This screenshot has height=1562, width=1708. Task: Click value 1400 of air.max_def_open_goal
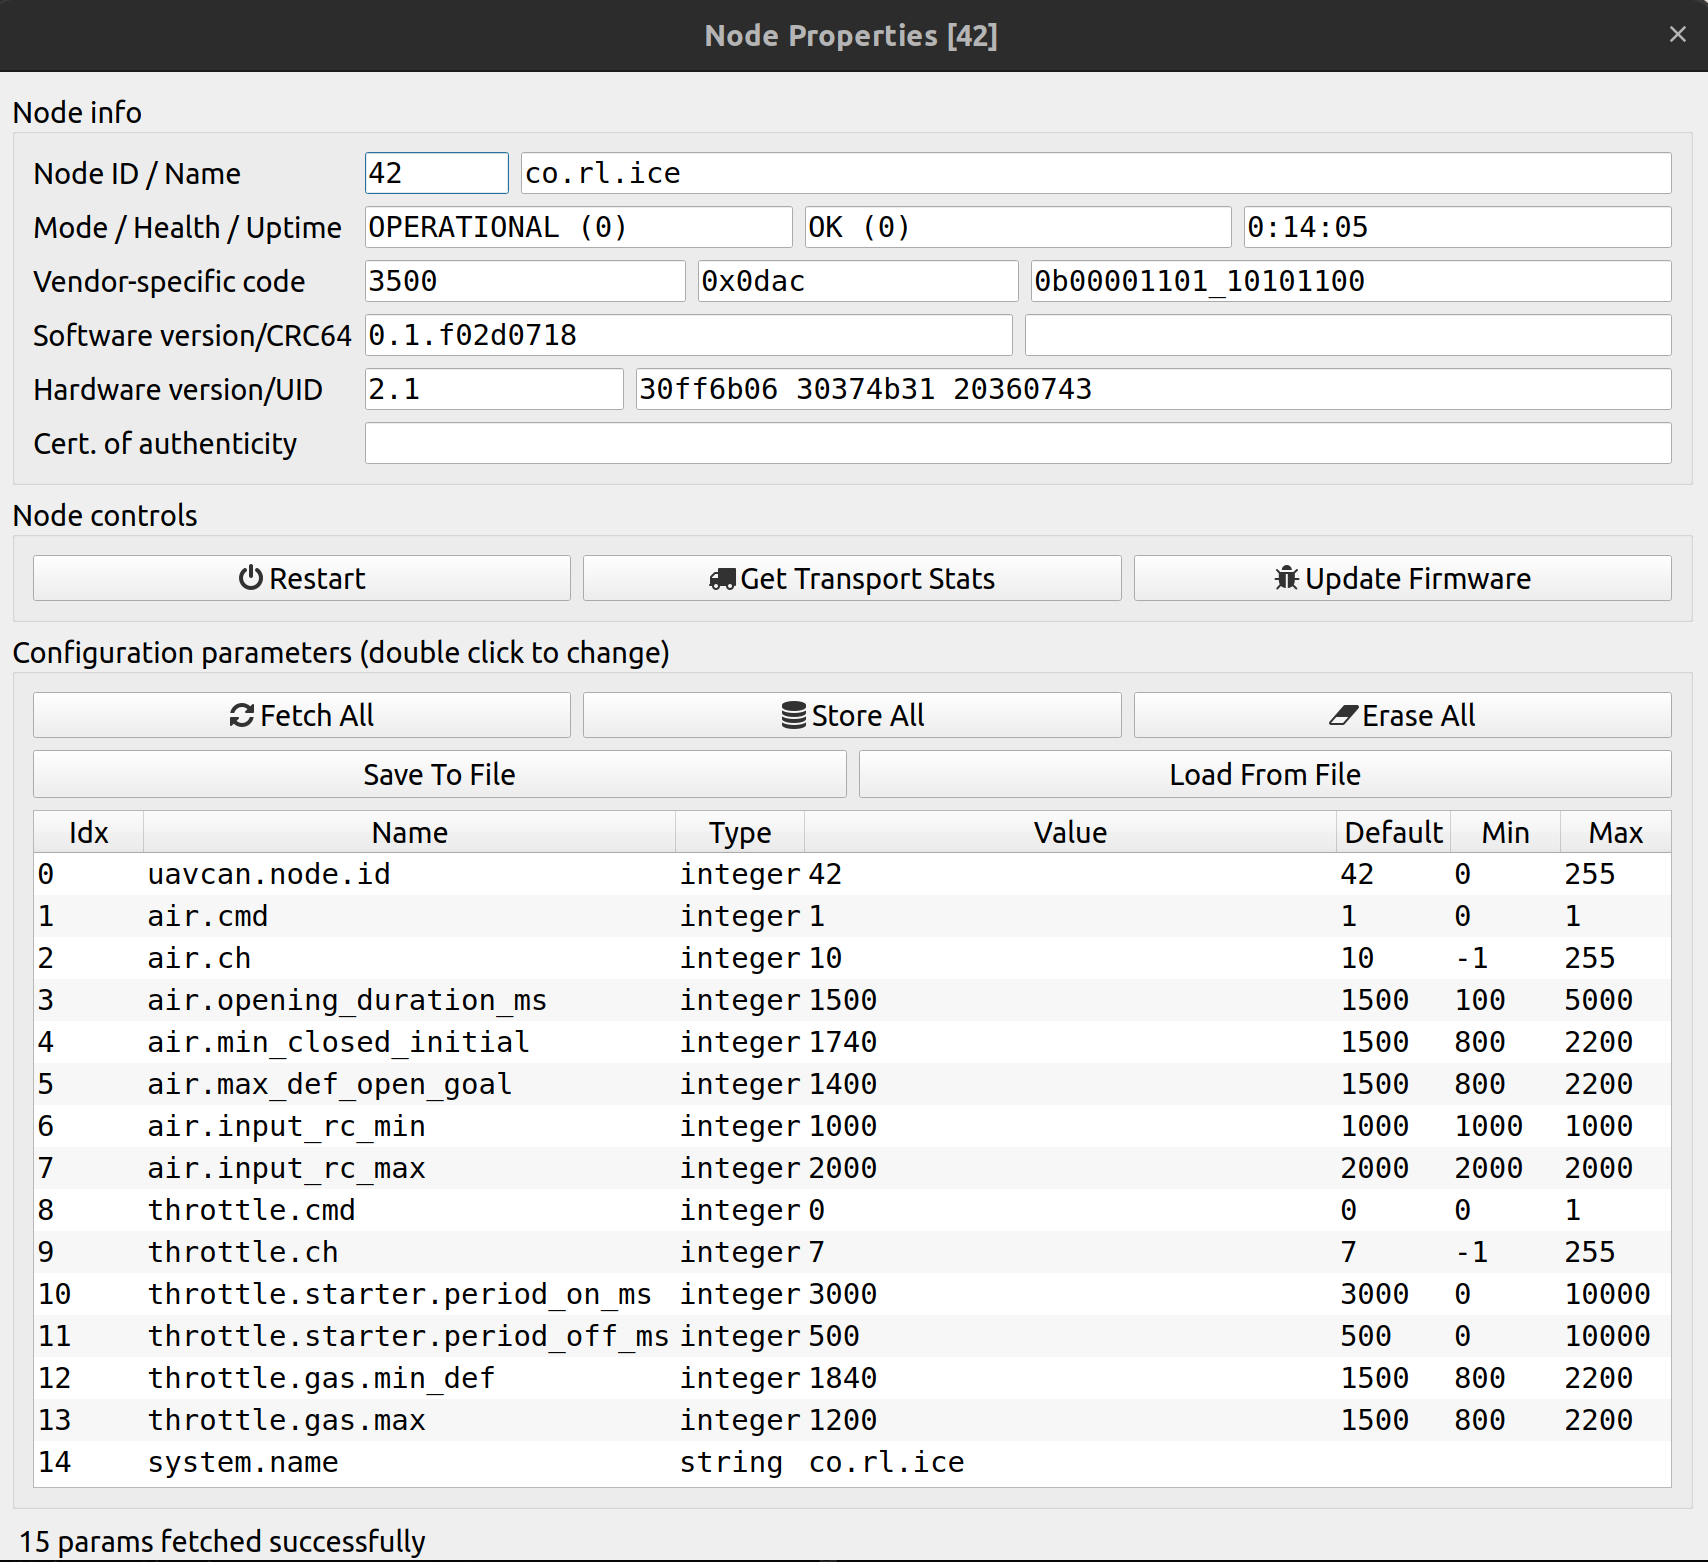point(842,1084)
